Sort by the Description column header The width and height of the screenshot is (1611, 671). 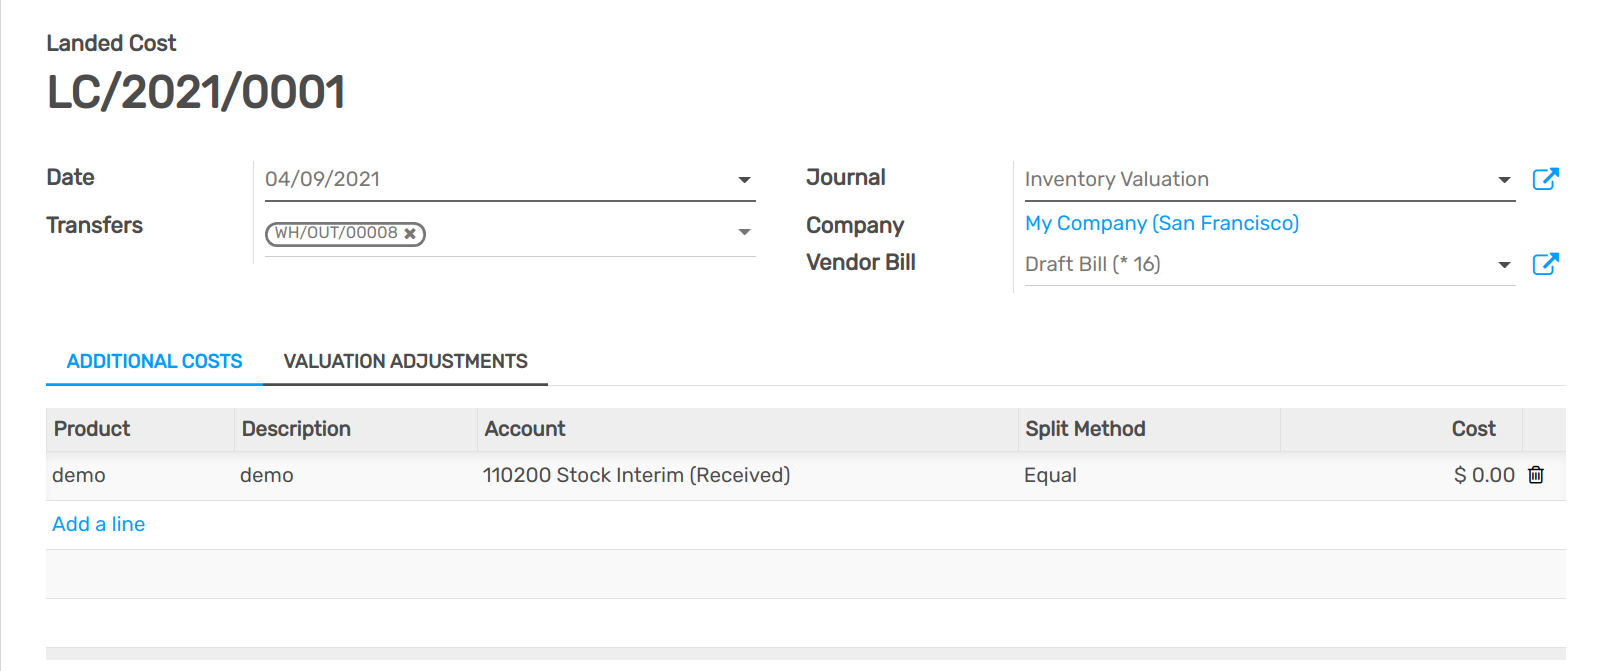(x=355, y=429)
